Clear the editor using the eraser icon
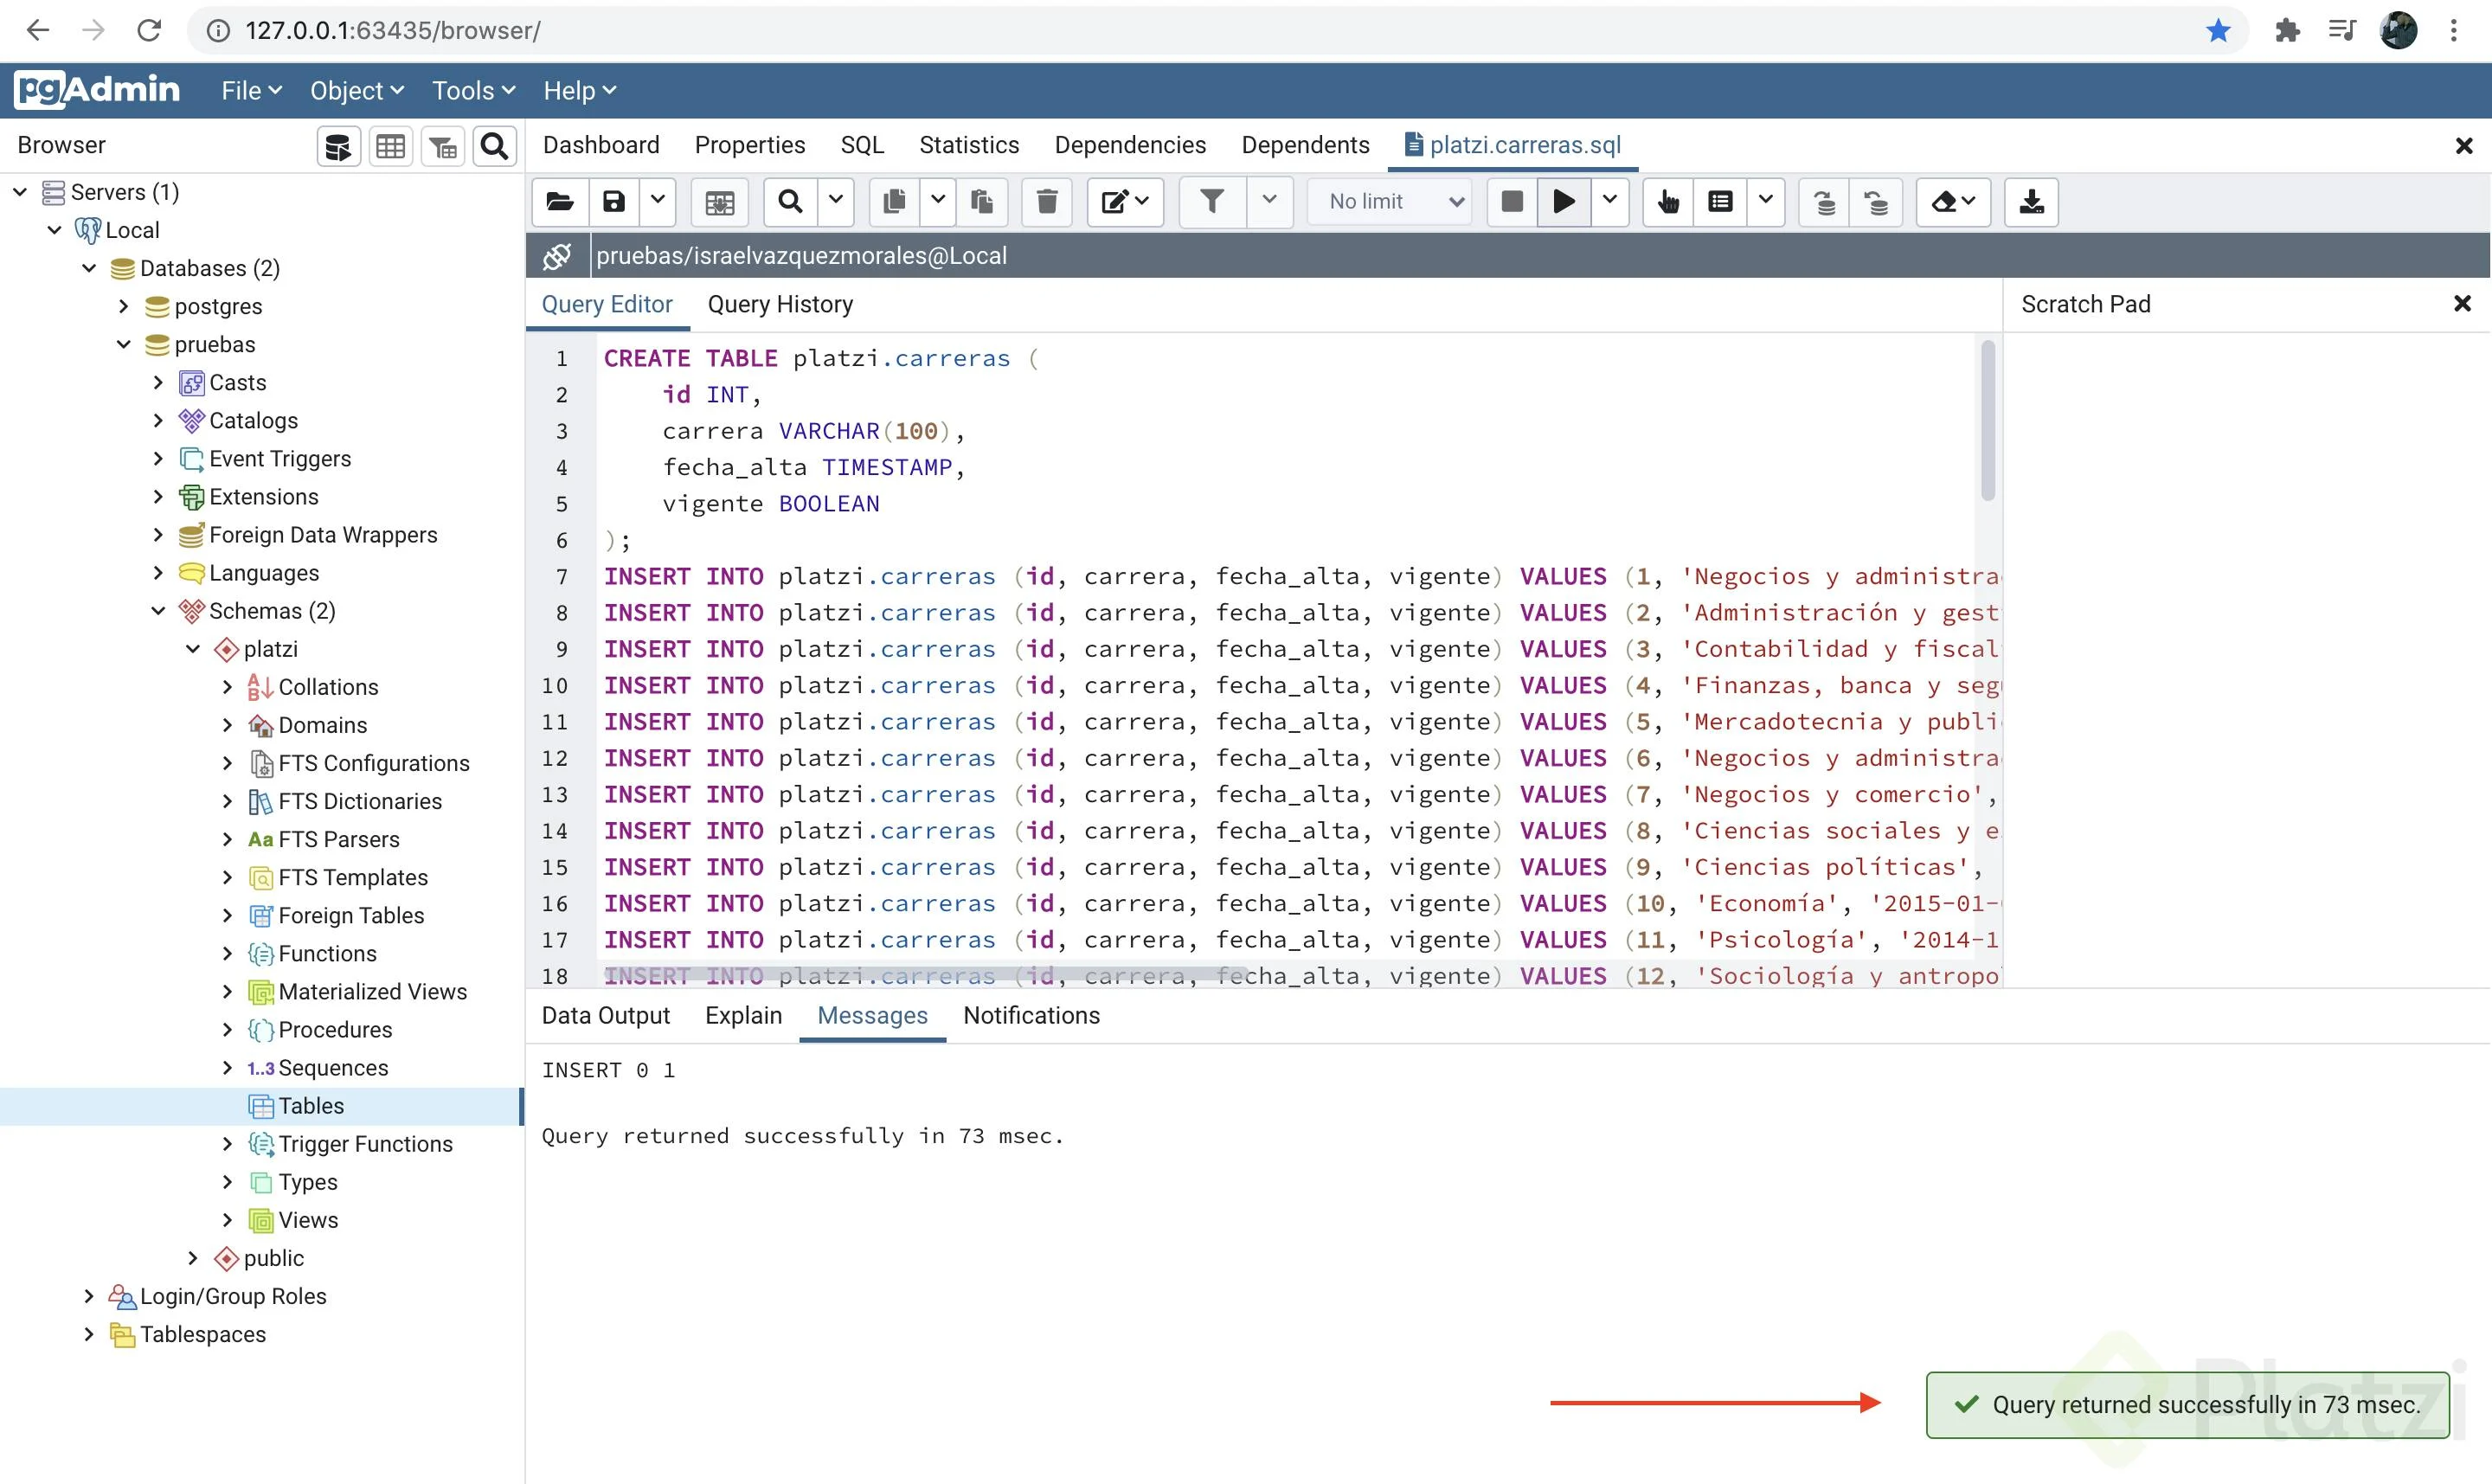Image resolution: width=2492 pixels, height=1484 pixels. (x=1945, y=201)
